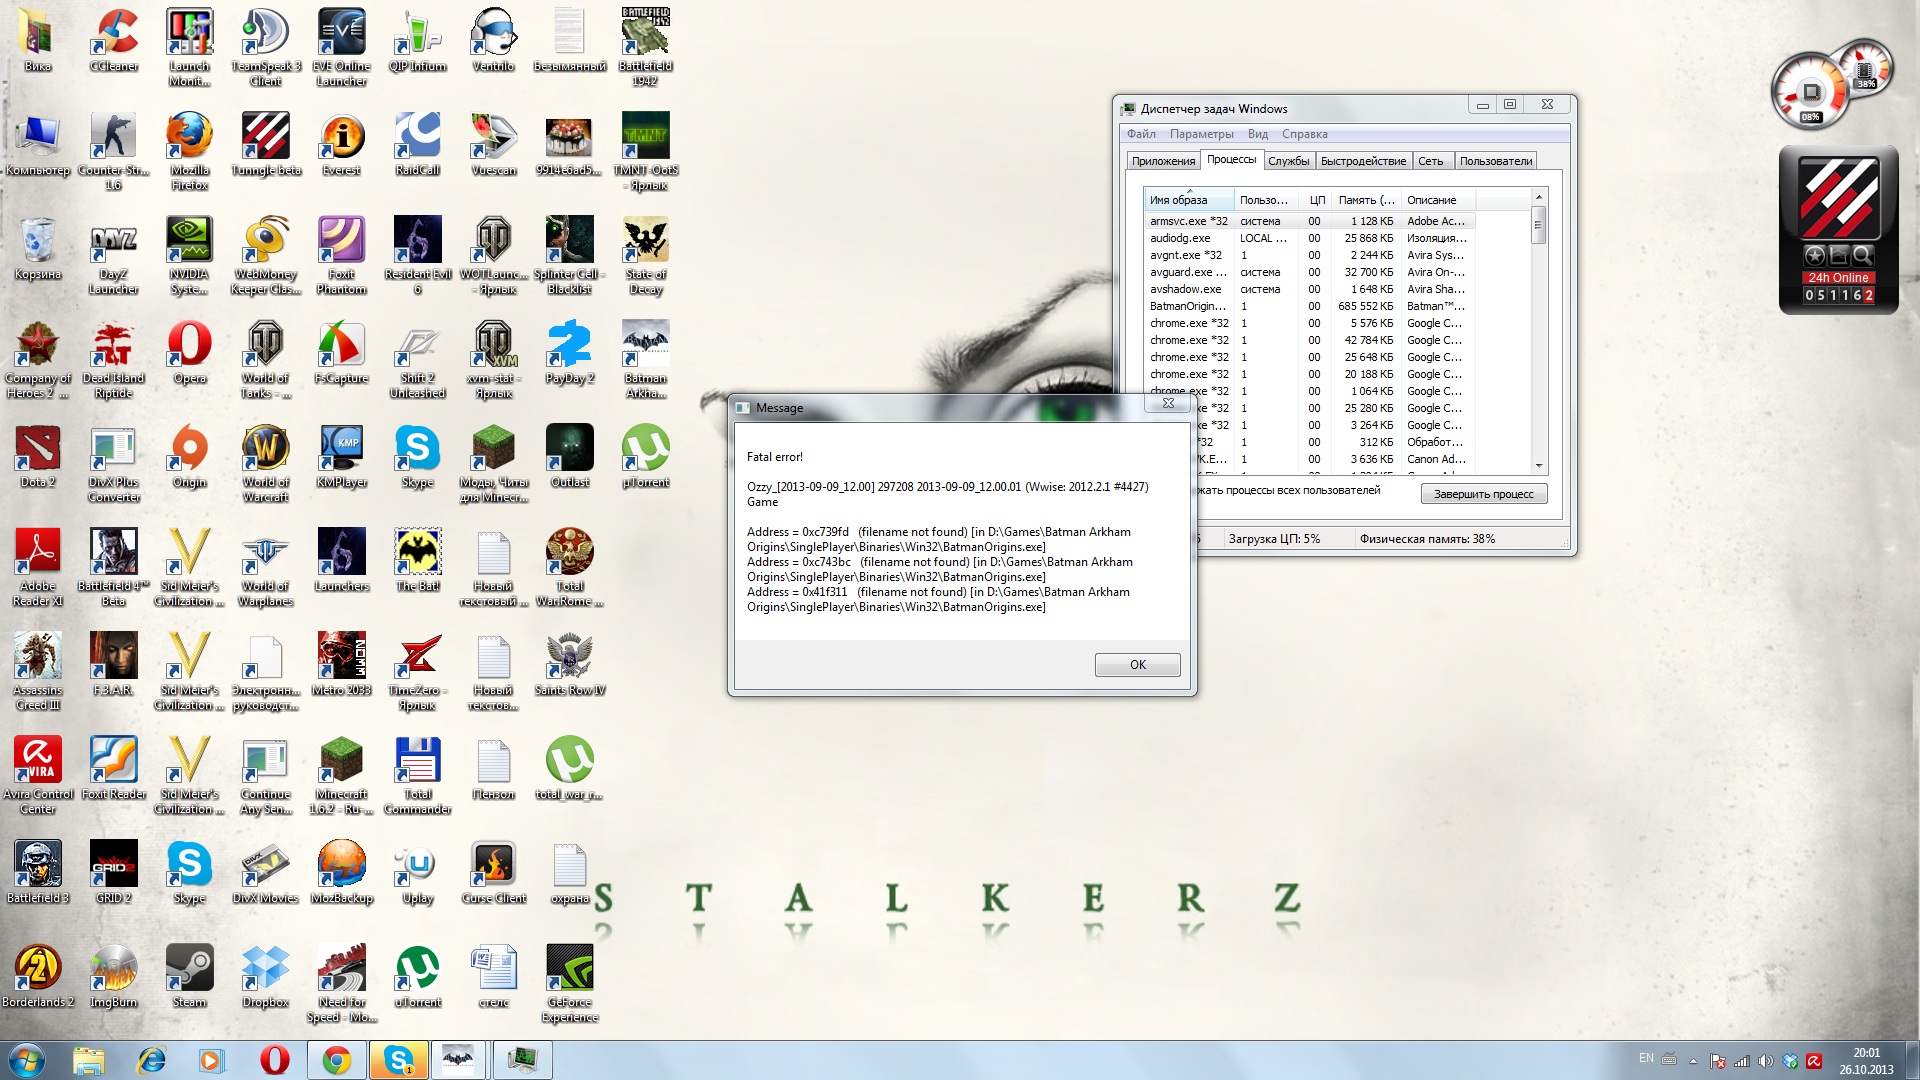Launch DayZ Launcher icon

(x=114, y=255)
